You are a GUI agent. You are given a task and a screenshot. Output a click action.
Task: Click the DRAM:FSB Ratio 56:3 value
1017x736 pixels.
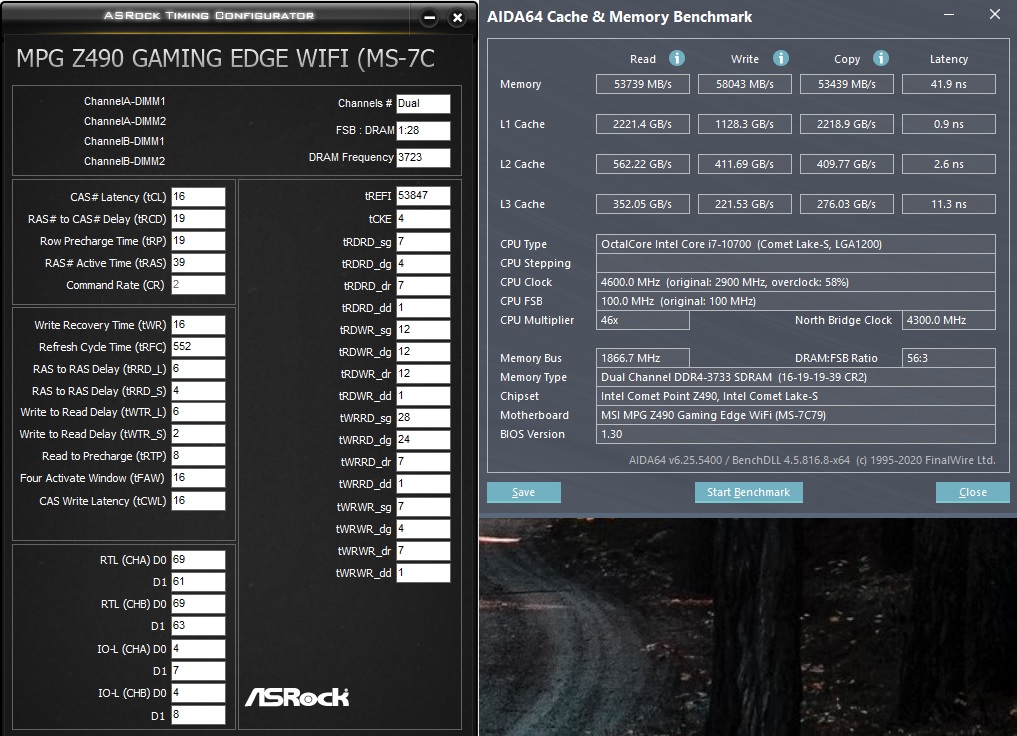949,358
